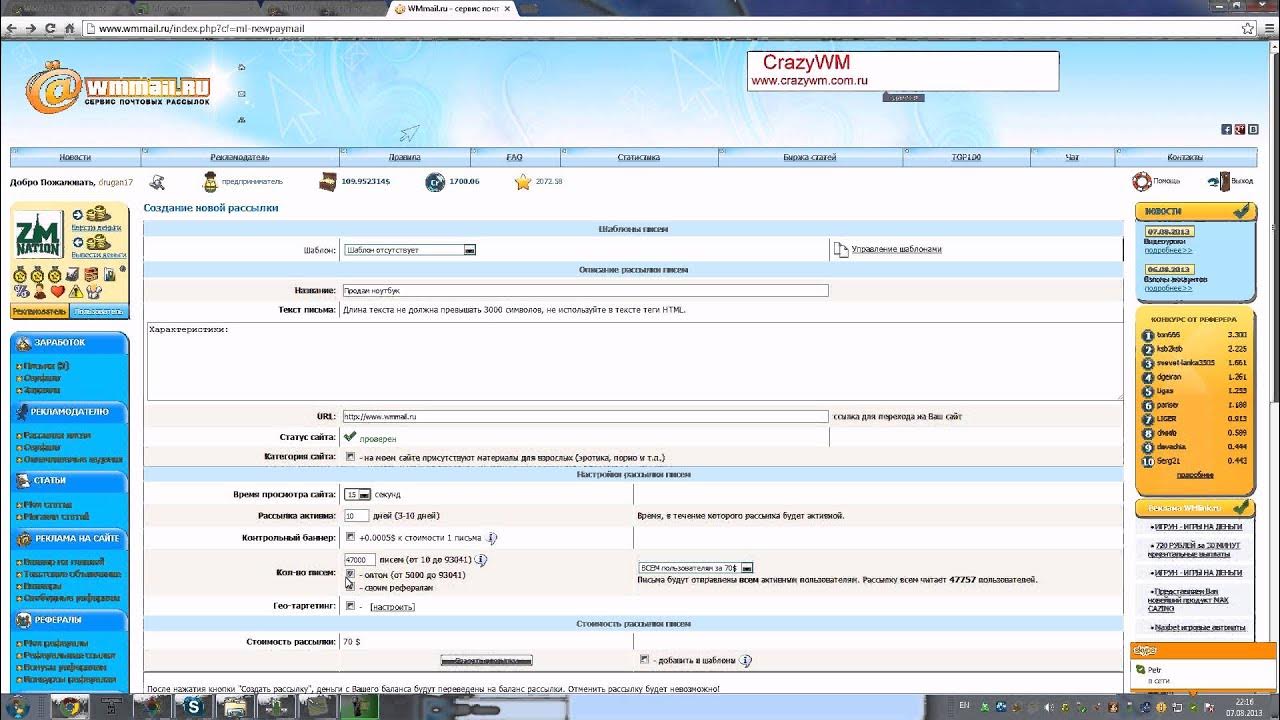Click the percent icon in the profile panel
This screenshot has height=720, width=1280.
[x=21, y=292]
